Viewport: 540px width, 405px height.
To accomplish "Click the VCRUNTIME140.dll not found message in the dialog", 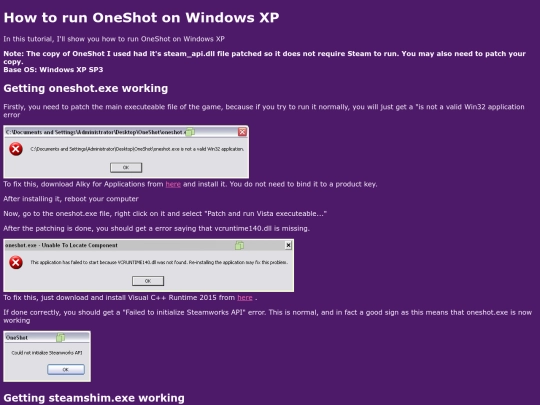I will pos(159,262).
